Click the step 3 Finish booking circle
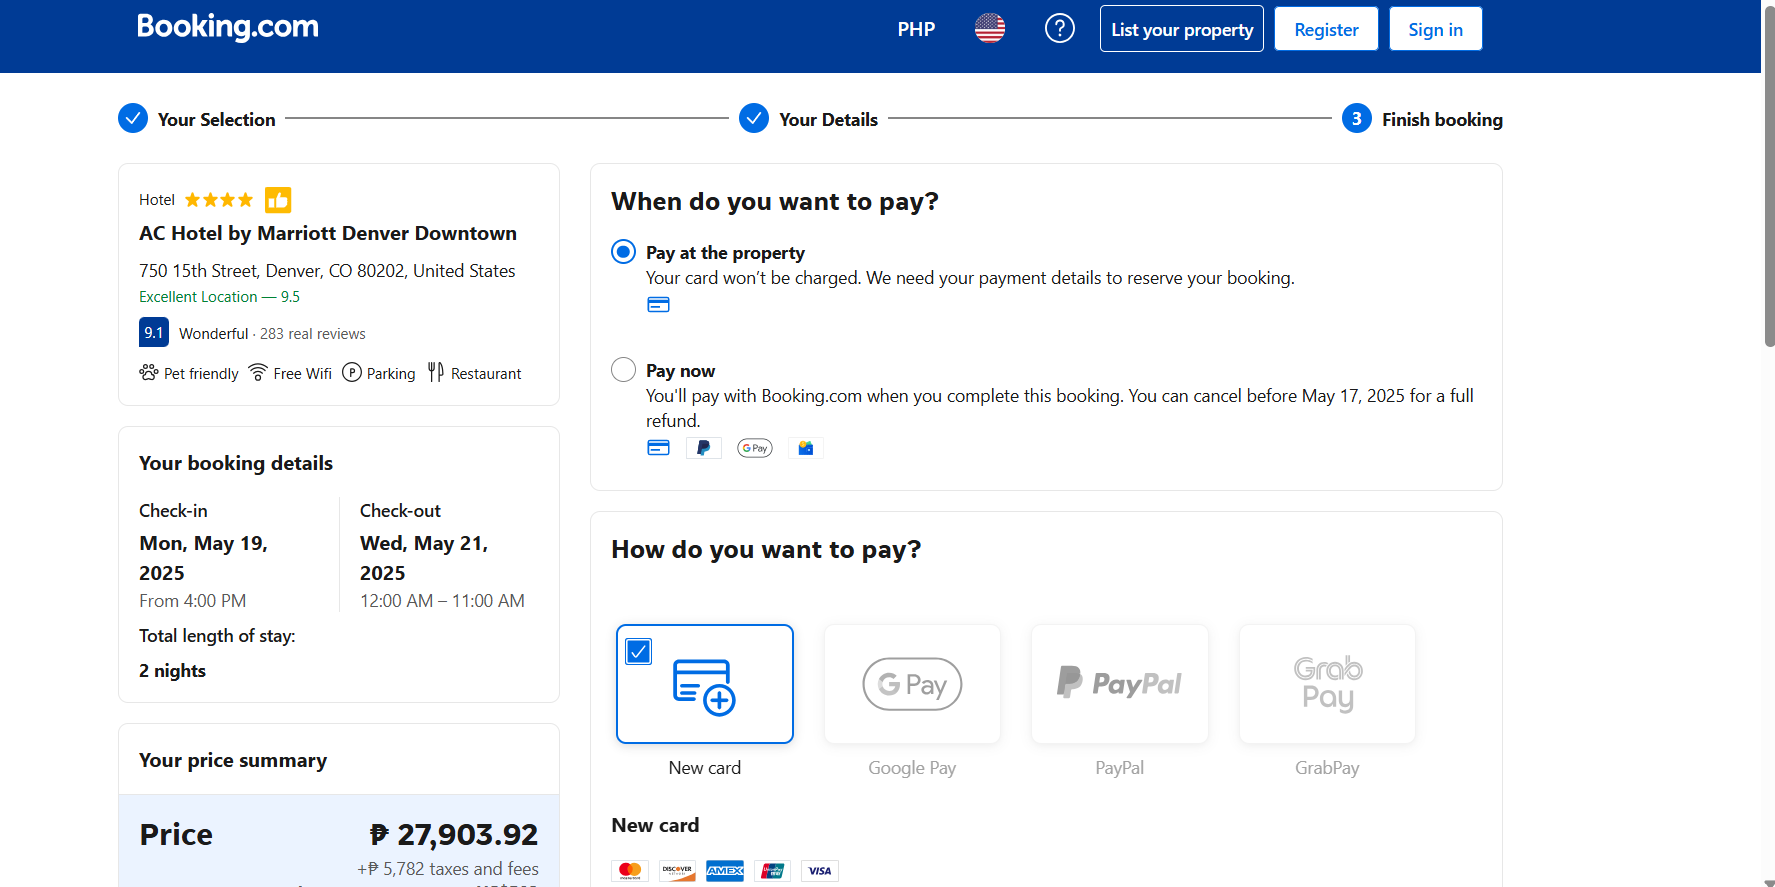The width and height of the screenshot is (1775, 887). [x=1357, y=119]
